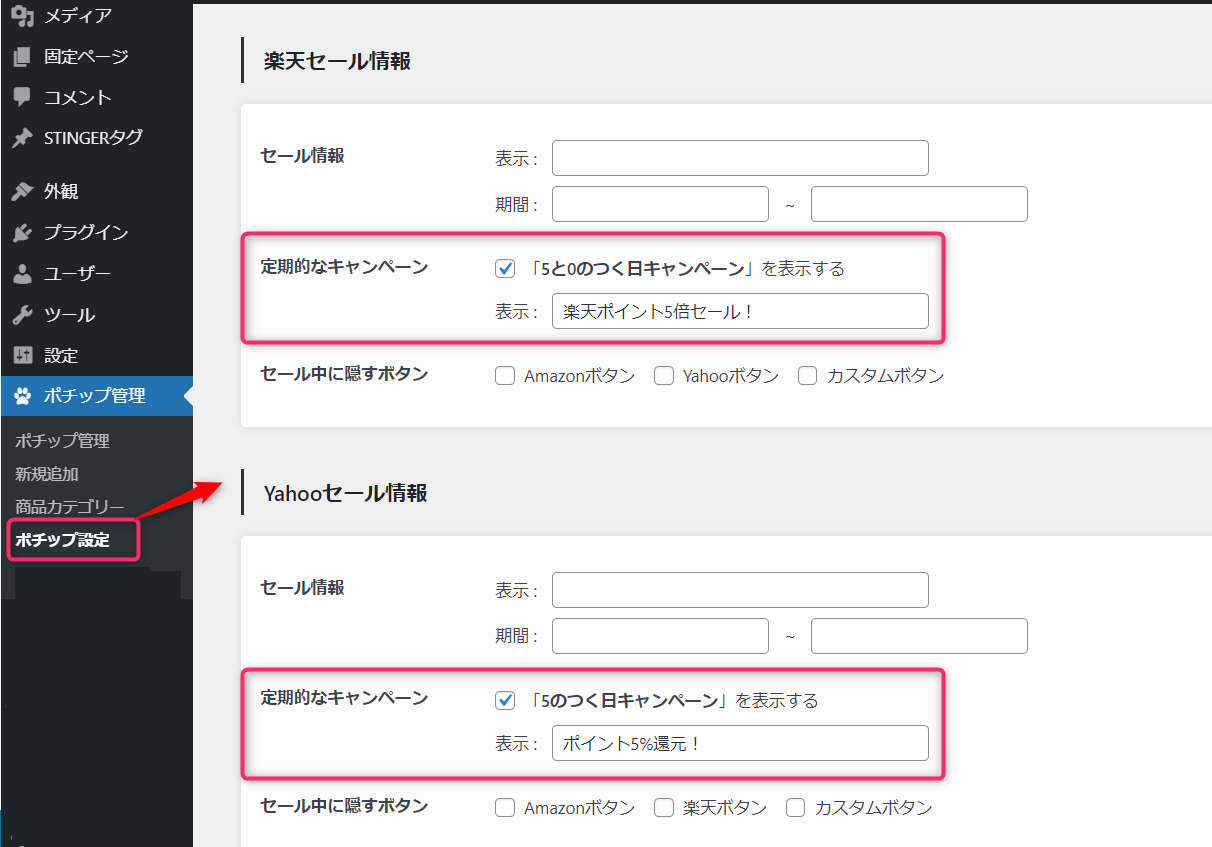
Task: Focus 楽天 period end date field
Action: (x=919, y=204)
